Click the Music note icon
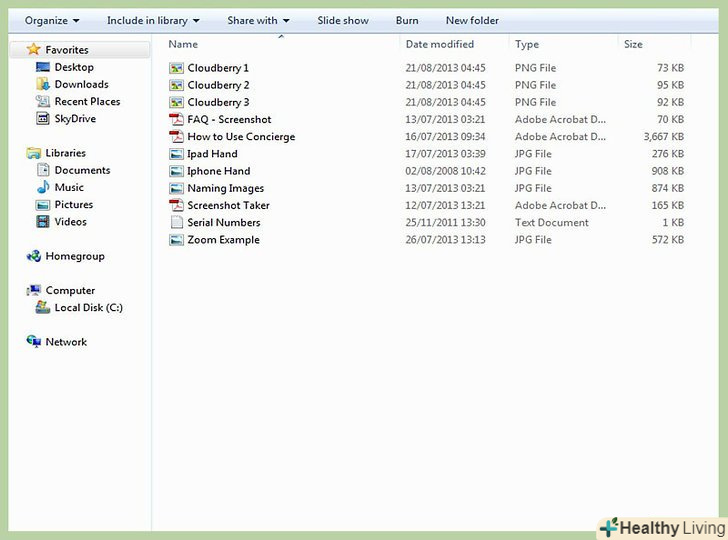Viewport: 728px width, 540px height. (43, 187)
